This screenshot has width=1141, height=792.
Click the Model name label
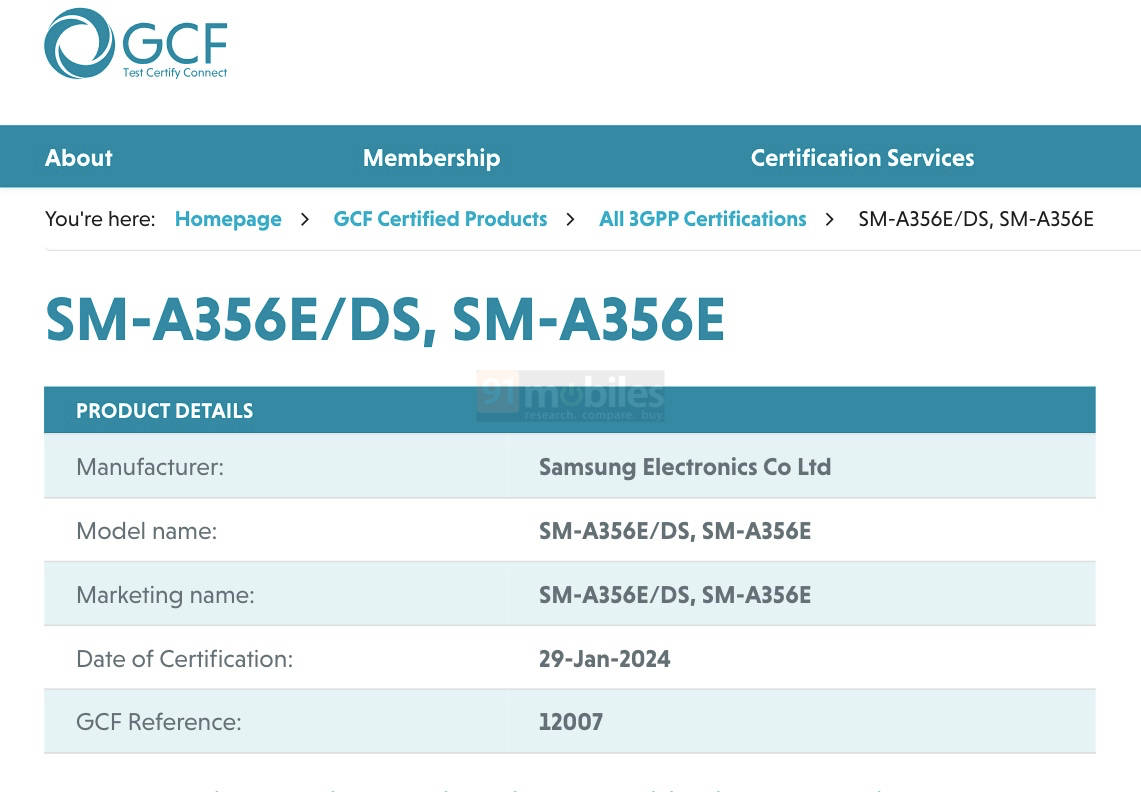(x=146, y=531)
